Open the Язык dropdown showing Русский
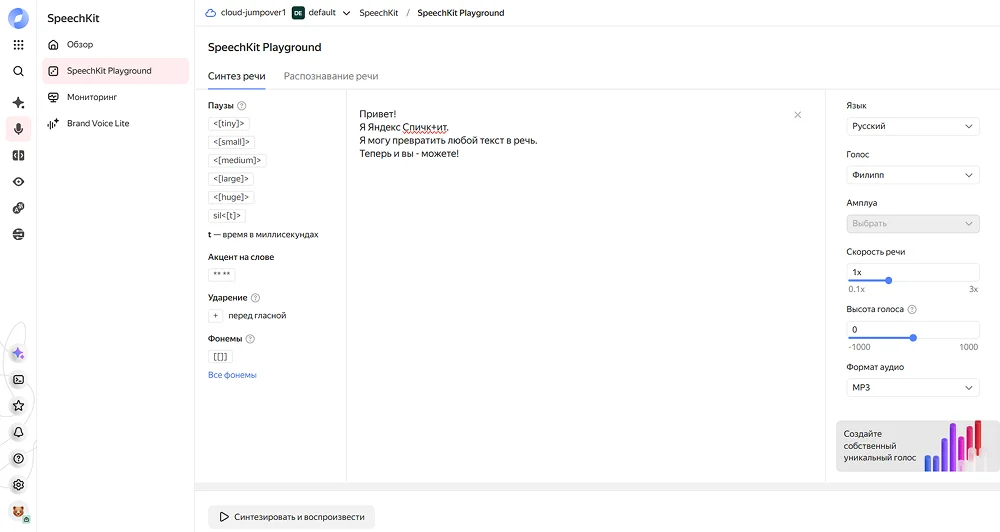Viewport: 1000px width, 532px height. (913, 126)
